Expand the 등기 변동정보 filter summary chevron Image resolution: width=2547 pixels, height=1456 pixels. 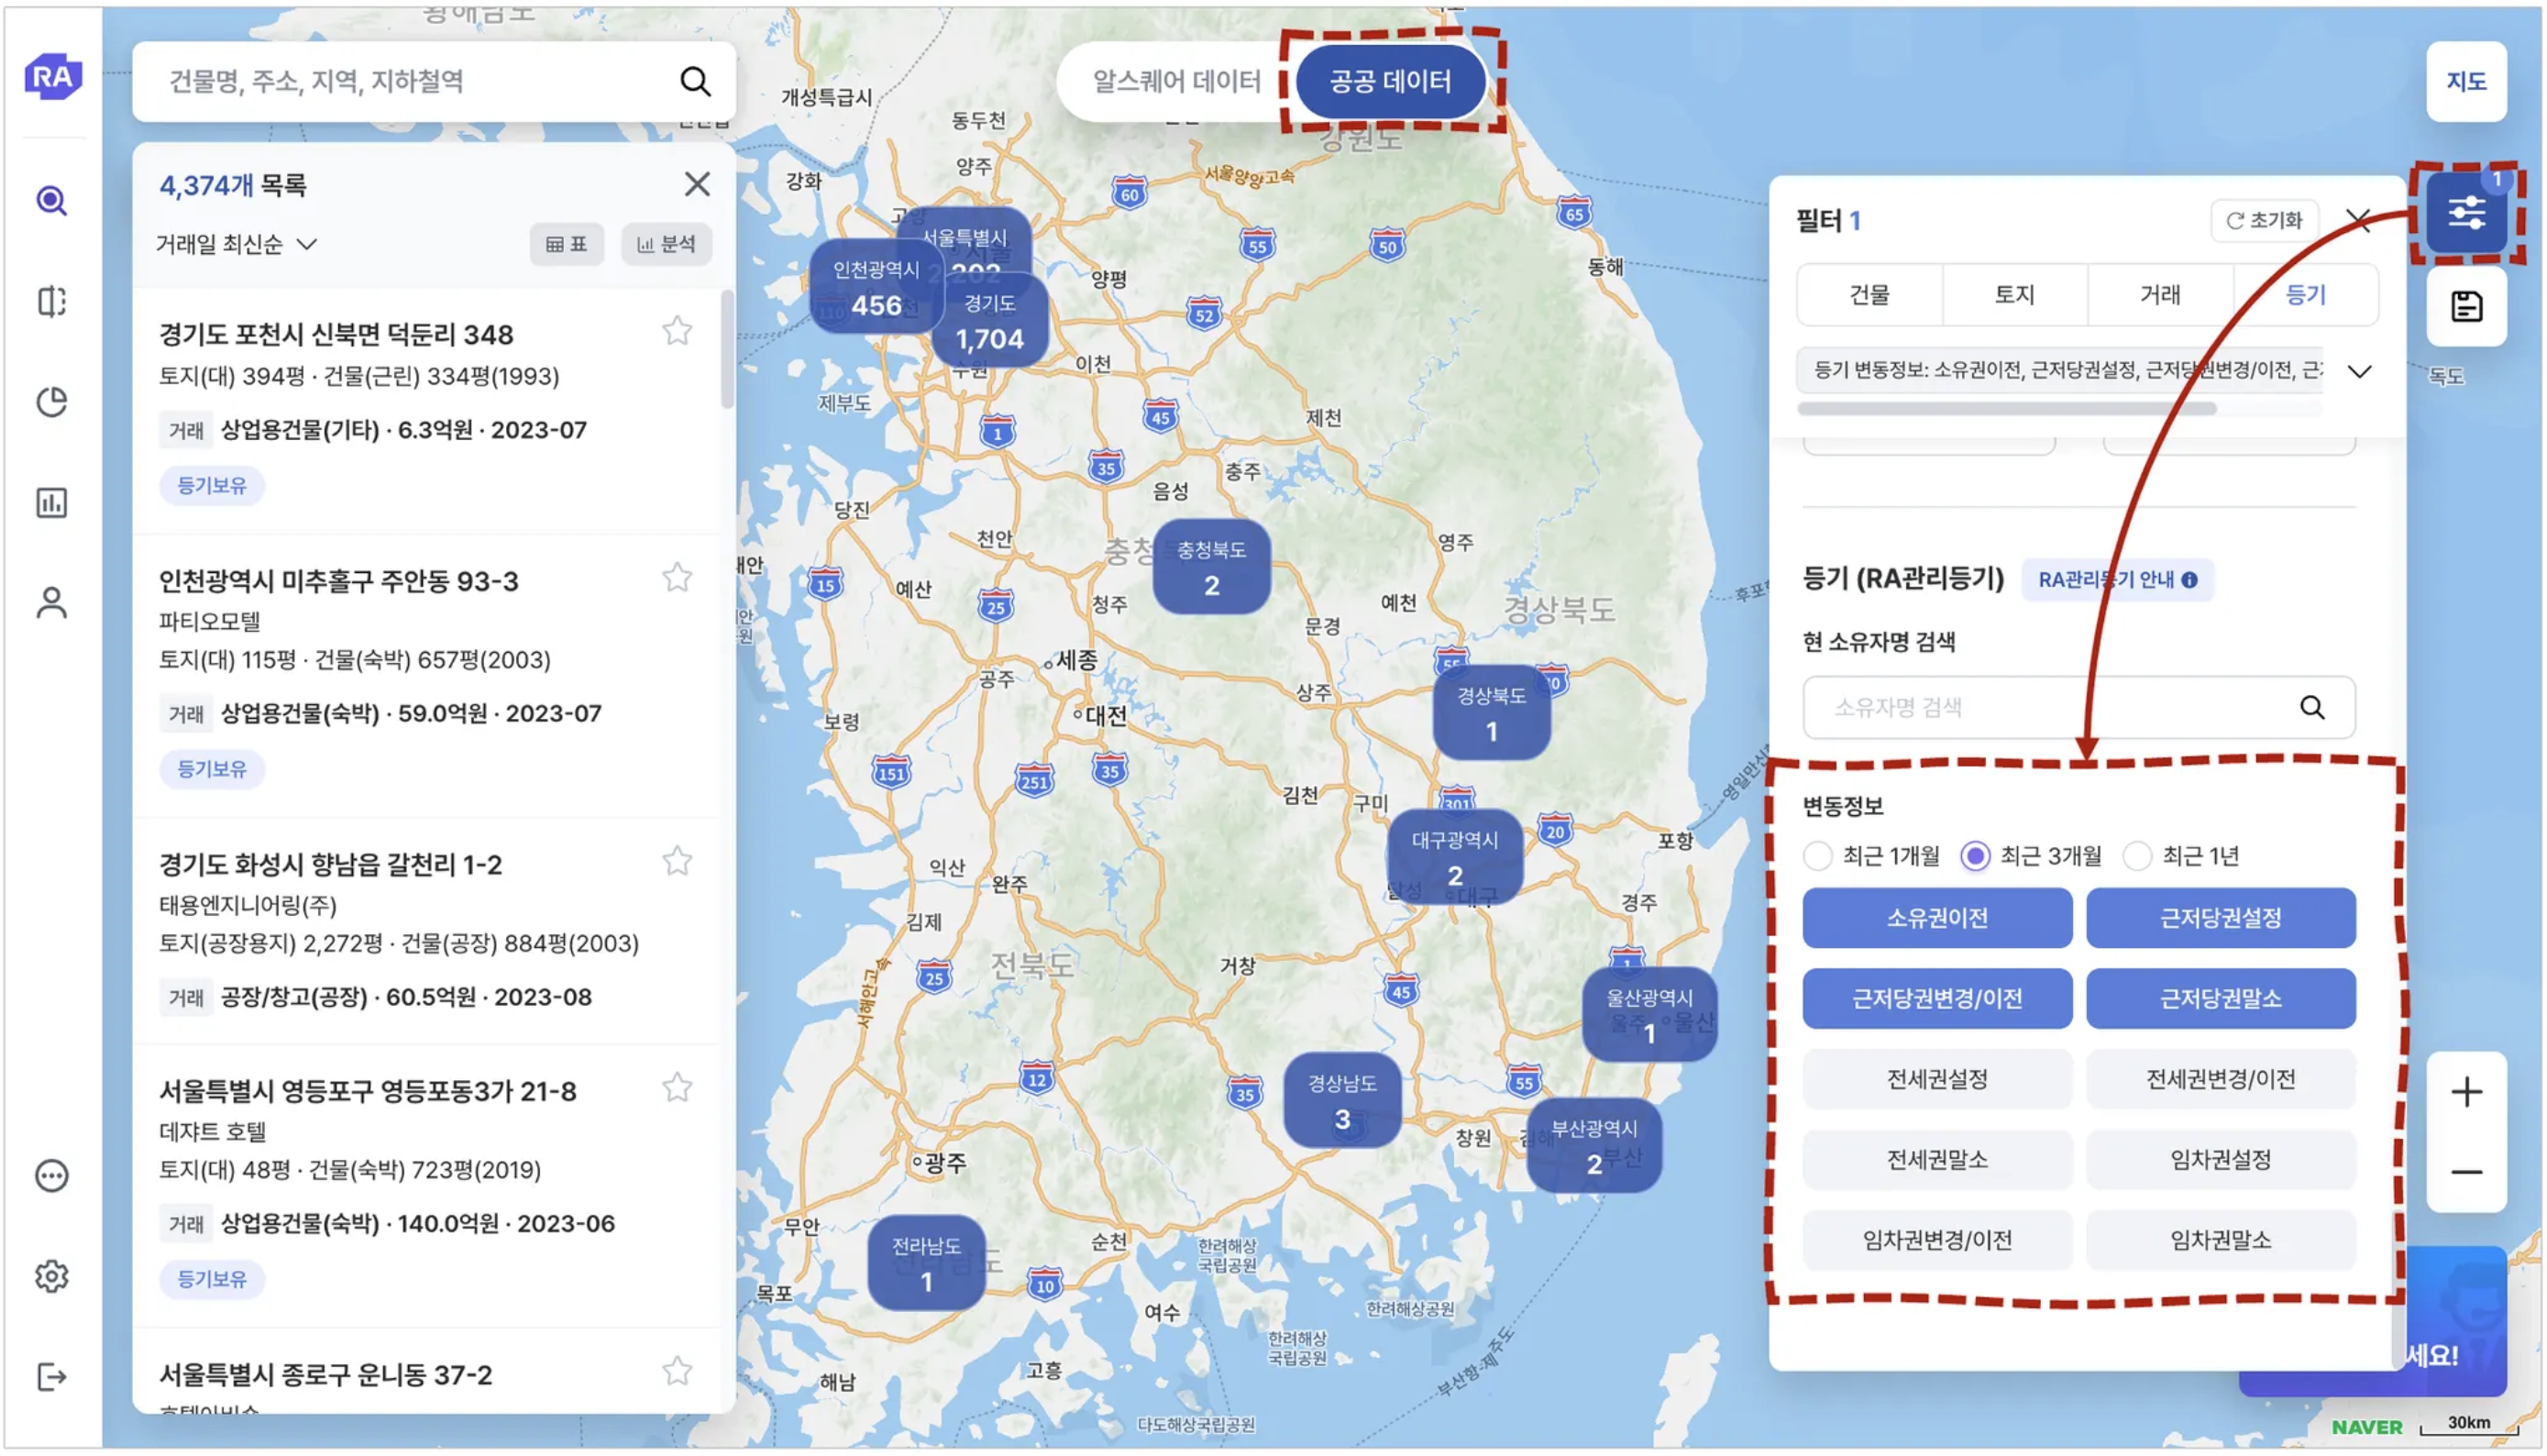point(2360,372)
